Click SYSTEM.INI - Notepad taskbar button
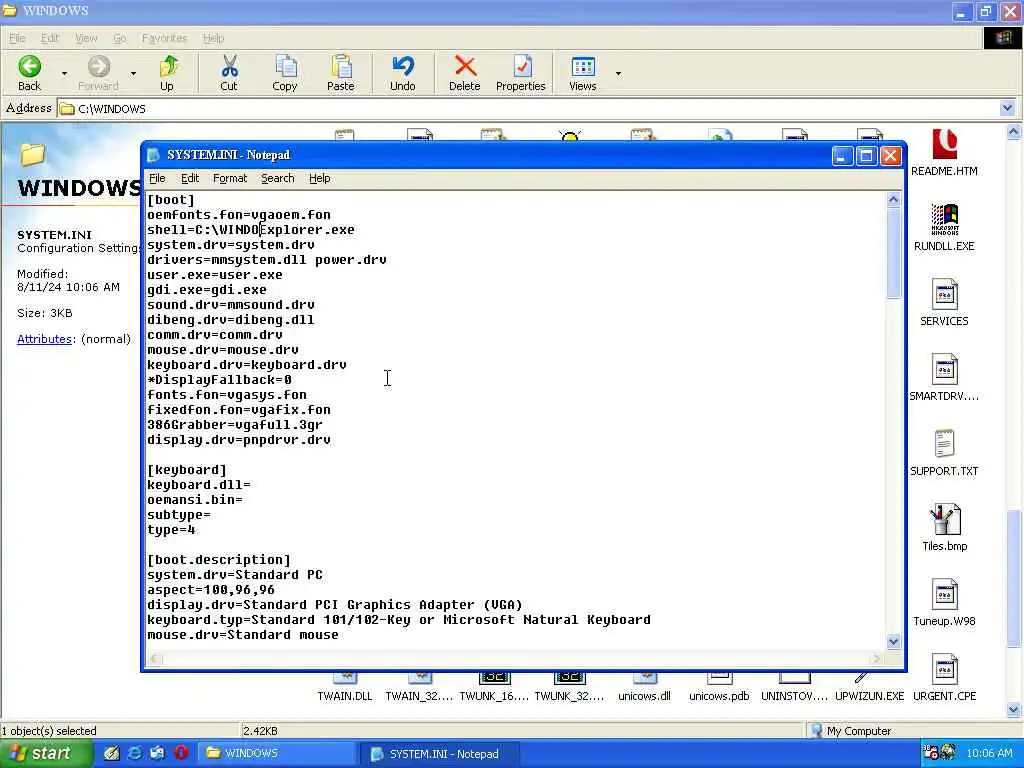1024x768 pixels. click(x=439, y=754)
